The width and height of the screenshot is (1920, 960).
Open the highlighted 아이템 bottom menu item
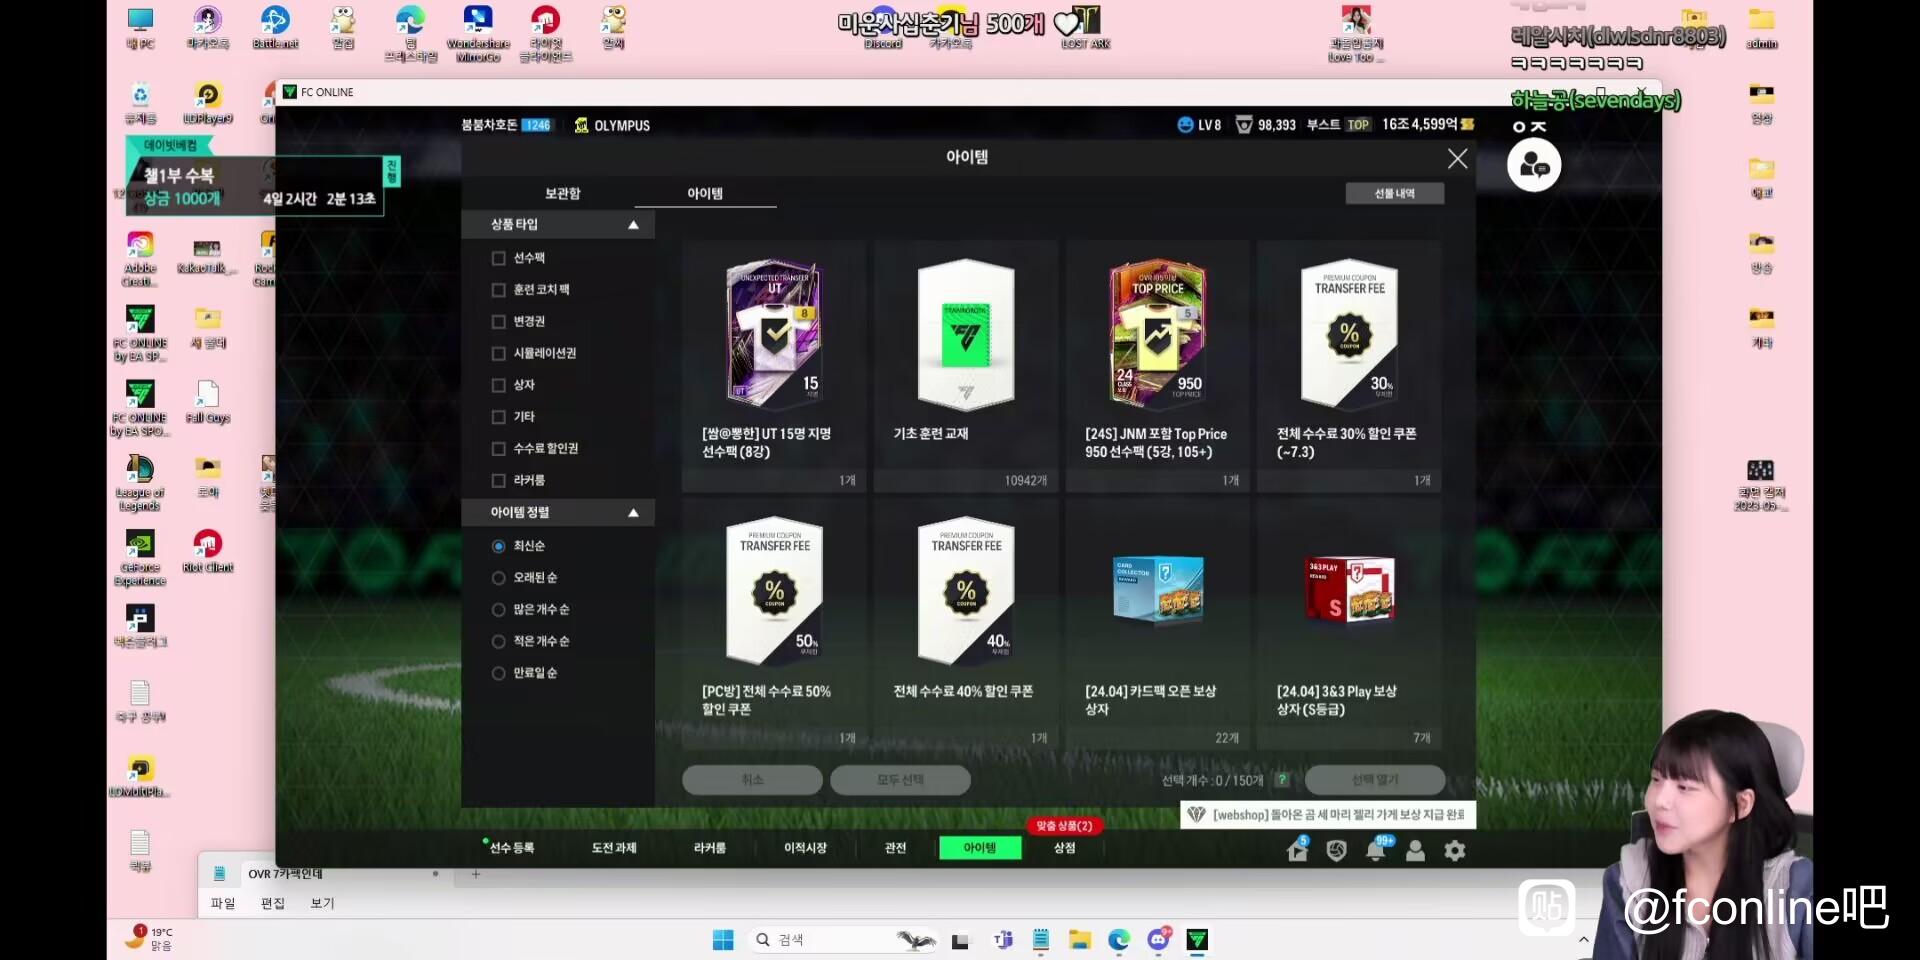coord(980,848)
